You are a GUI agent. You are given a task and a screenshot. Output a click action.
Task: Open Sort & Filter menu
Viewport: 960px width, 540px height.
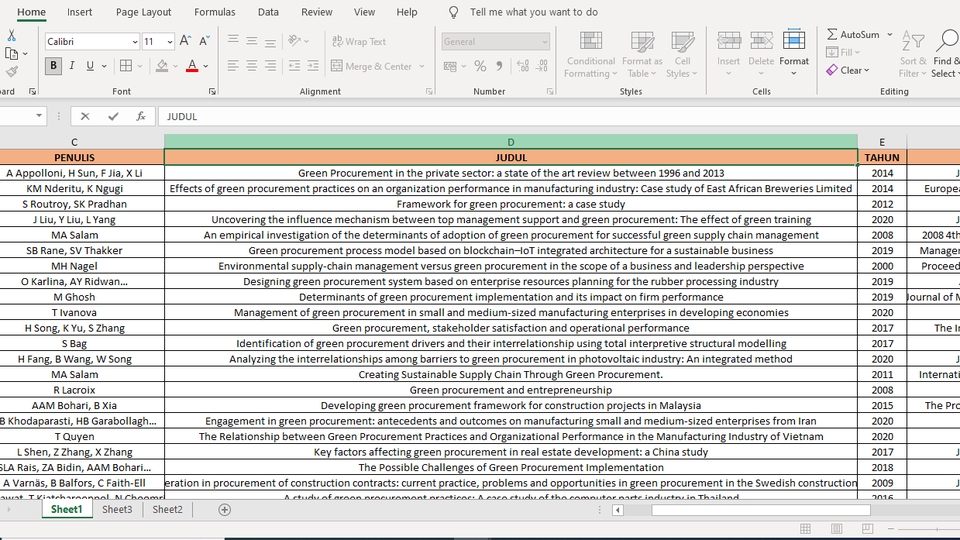[913, 54]
